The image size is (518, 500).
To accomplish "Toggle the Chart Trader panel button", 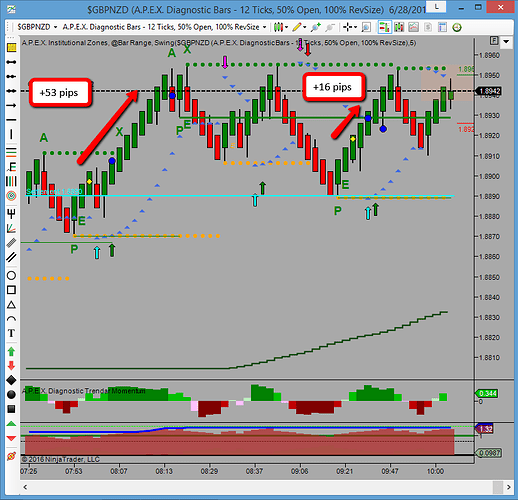I will pyautogui.click(x=384, y=27).
